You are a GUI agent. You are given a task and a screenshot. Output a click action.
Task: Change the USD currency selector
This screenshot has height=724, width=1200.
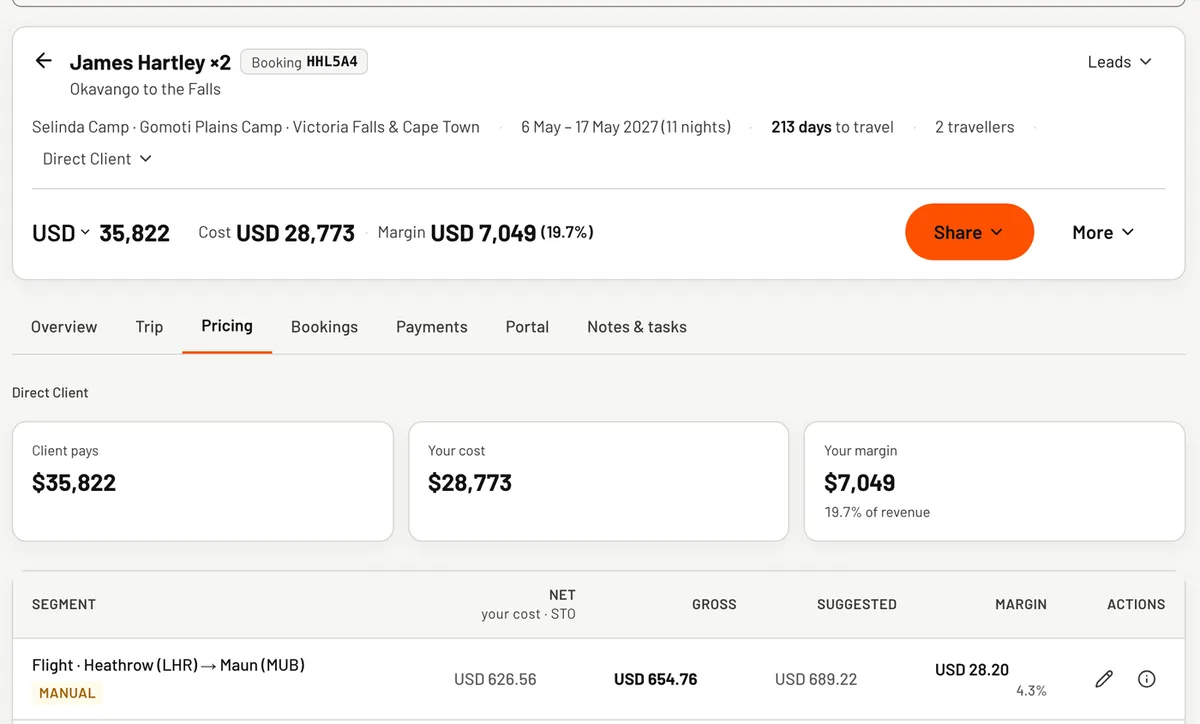click(61, 233)
